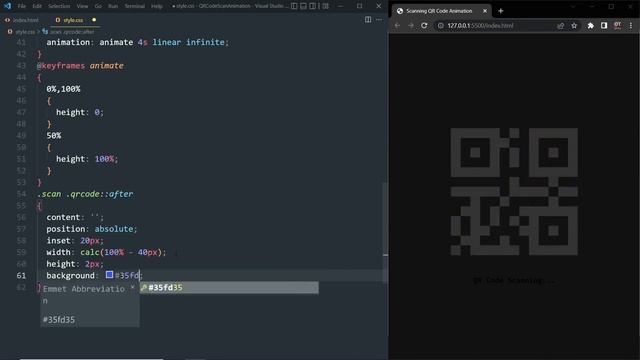Click line number 61 in the gutter
Screen dimensions: 640x360
click(21, 276)
